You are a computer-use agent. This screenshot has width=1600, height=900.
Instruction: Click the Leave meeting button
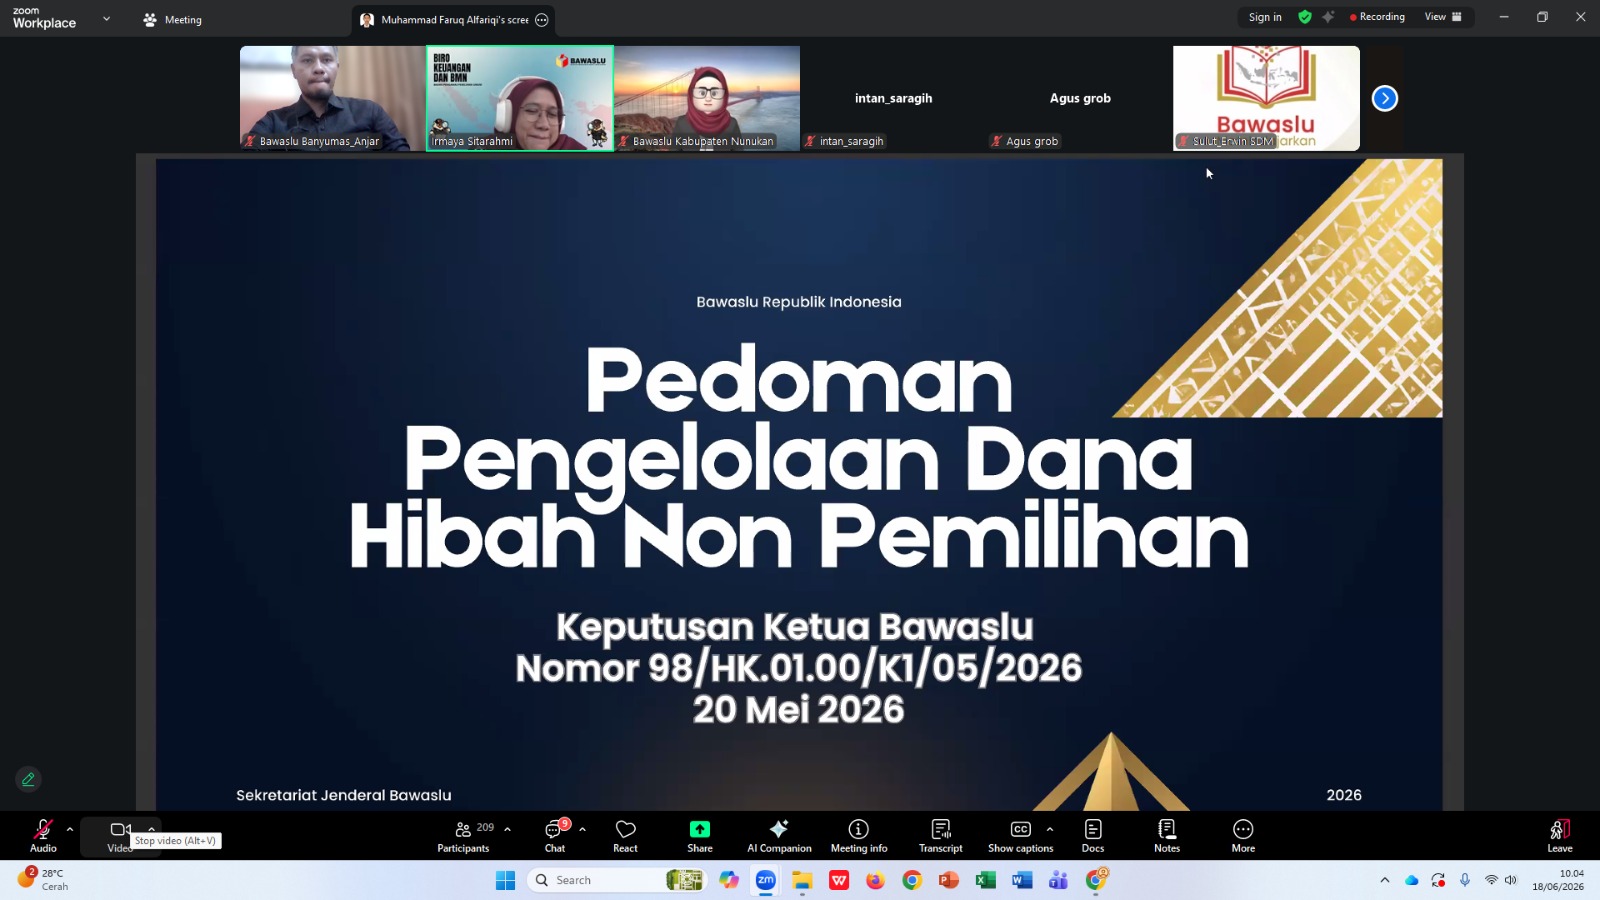(1560, 836)
